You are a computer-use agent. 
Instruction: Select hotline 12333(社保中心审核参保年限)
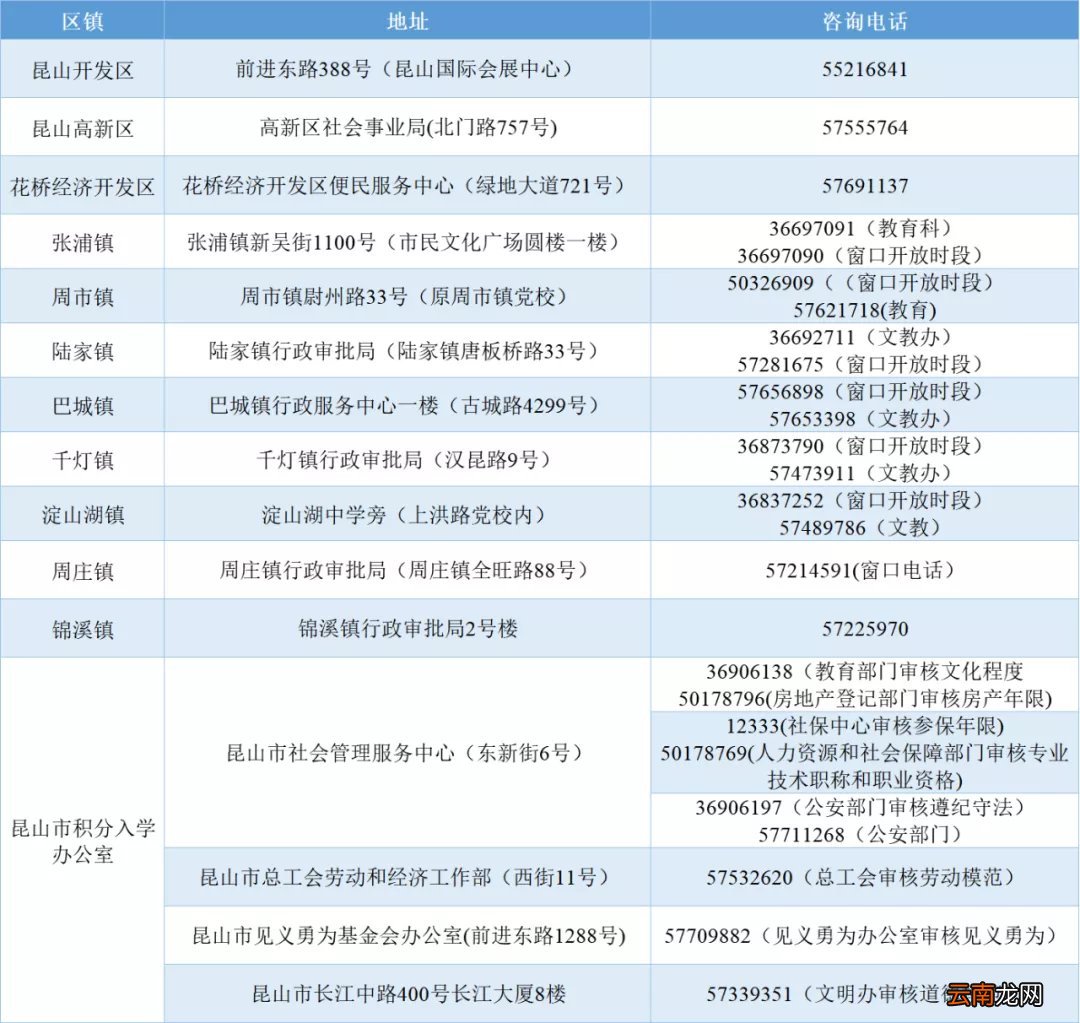(x=864, y=726)
